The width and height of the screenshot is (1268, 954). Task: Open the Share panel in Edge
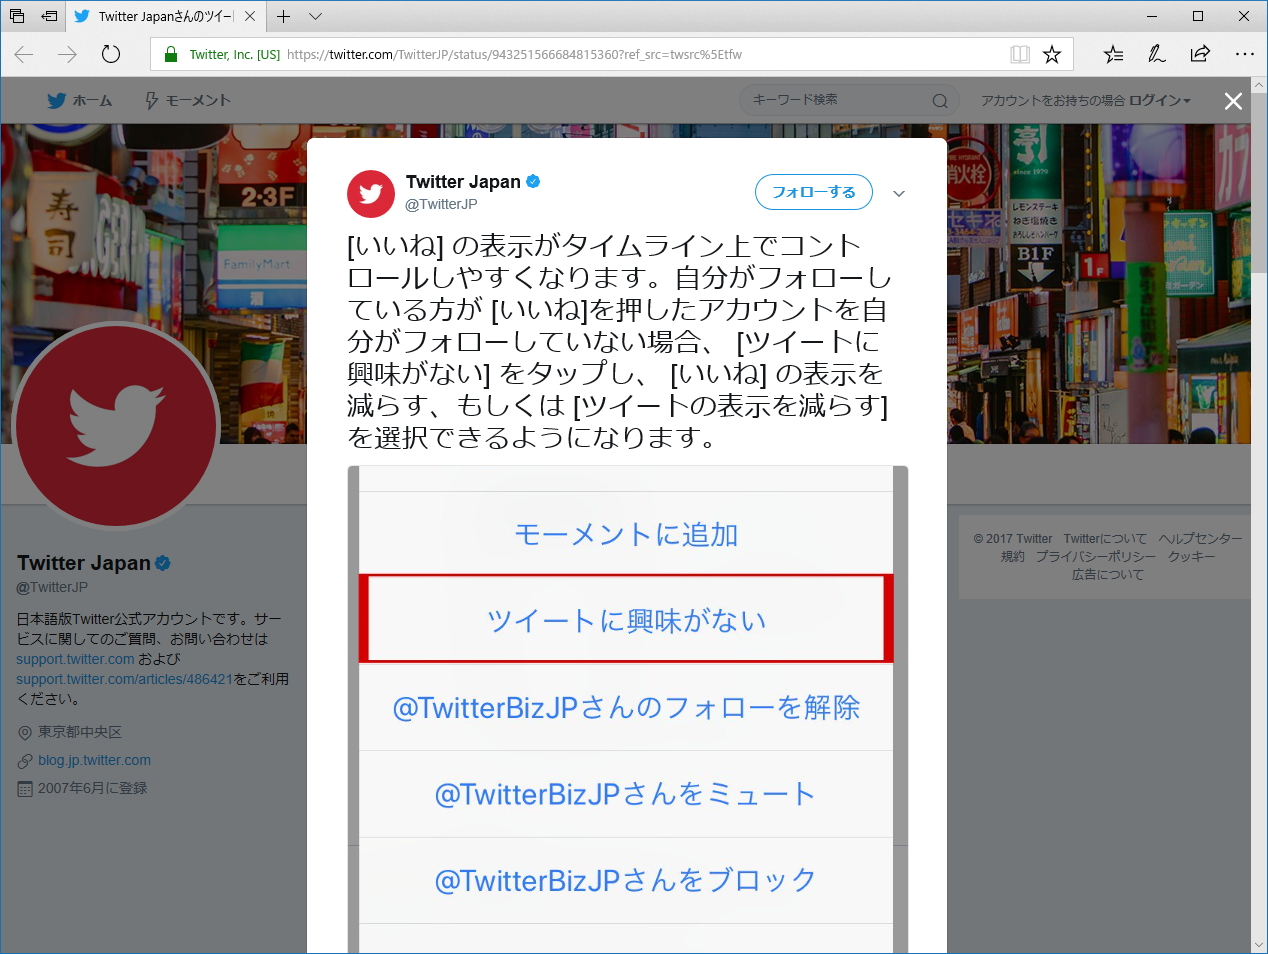(x=1200, y=54)
